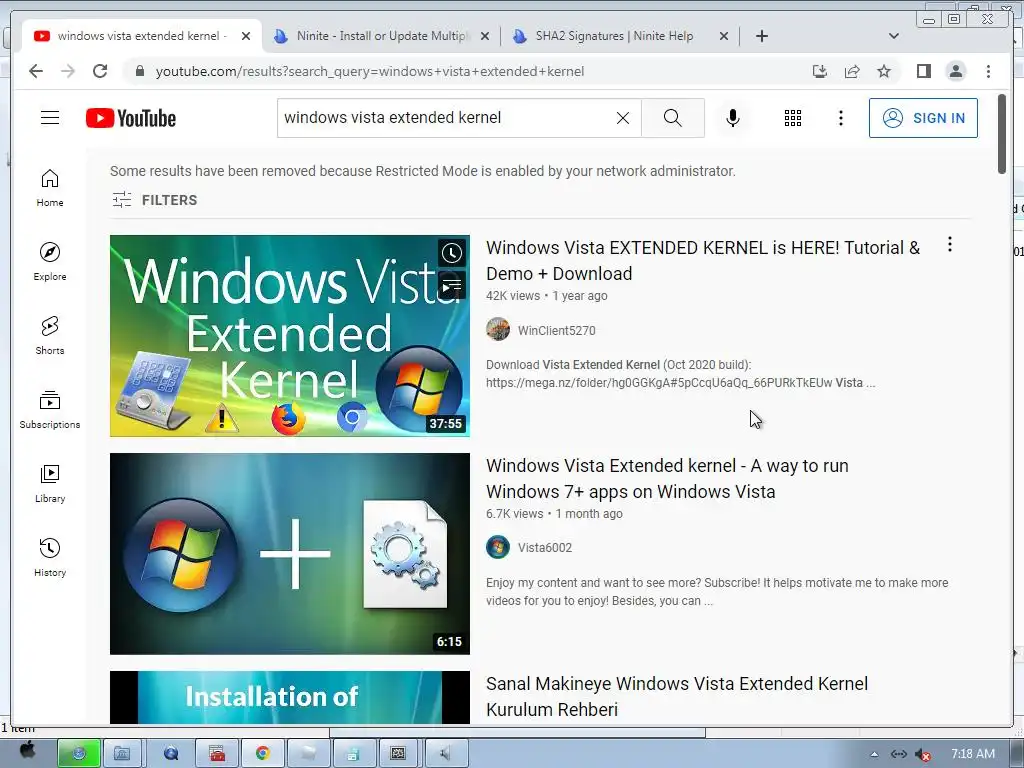This screenshot has height=768, width=1024.
Task: Open the Apple logo start button
Action: click(x=27, y=752)
